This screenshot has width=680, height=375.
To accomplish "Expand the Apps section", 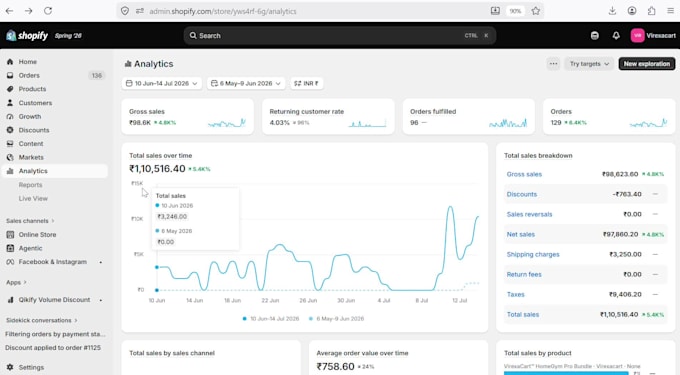I will (x=16, y=282).
